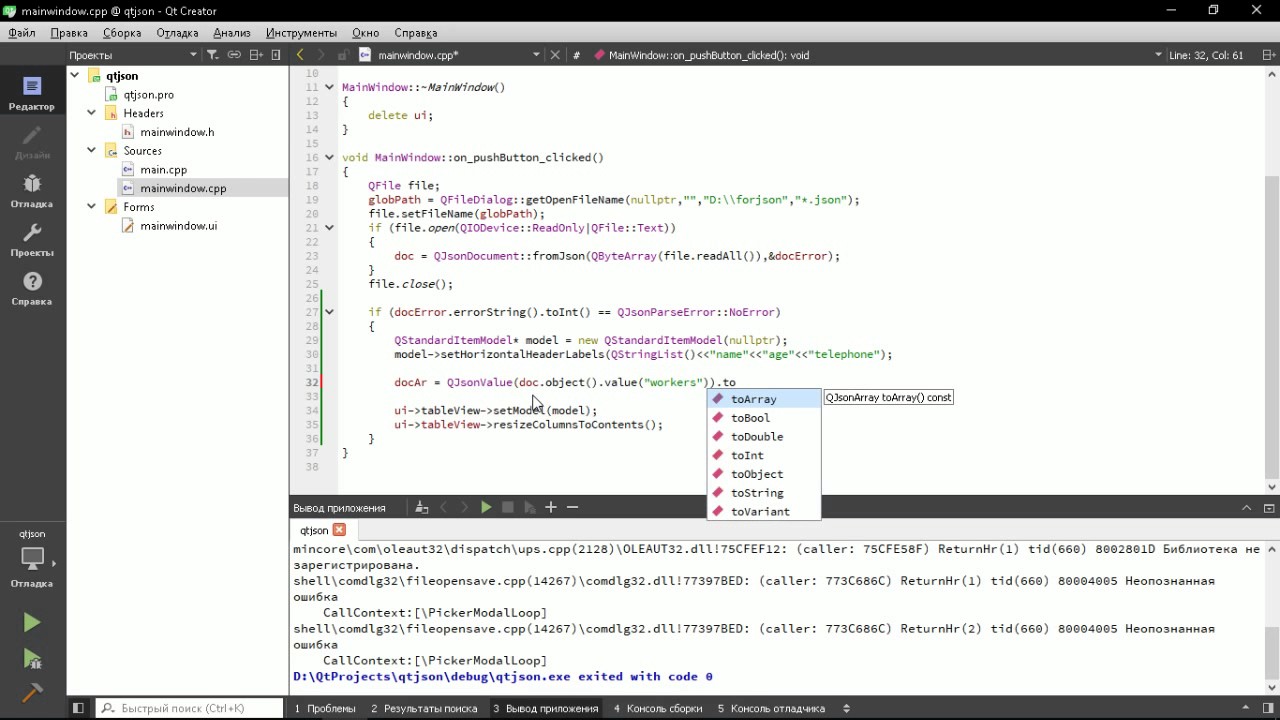Click the filter tree icon in Projects panel
1280x720 pixels.
pos(212,55)
